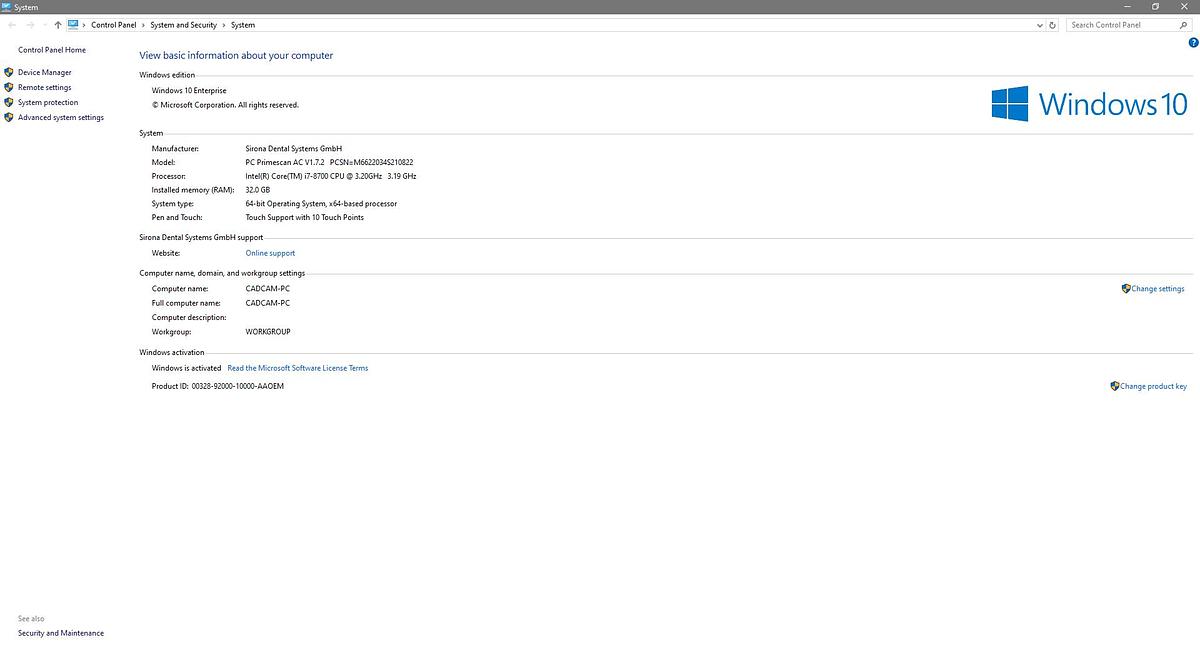This screenshot has width=1200, height=650.
Task: Focus the Search Control Panel field
Action: pos(1120,25)
